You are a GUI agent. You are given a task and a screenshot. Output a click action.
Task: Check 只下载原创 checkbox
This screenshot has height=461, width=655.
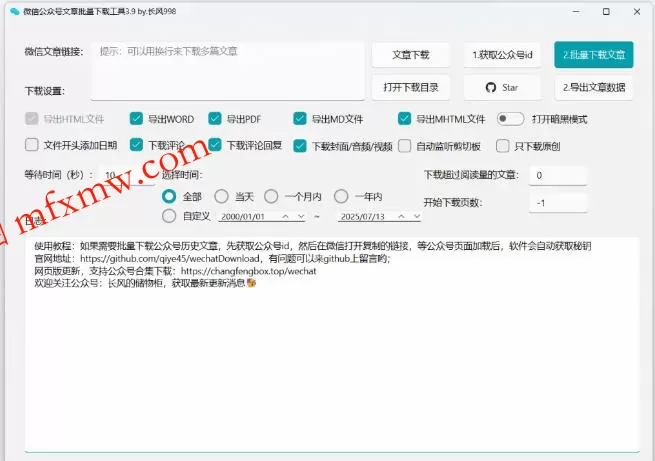[x=503, y=146]
